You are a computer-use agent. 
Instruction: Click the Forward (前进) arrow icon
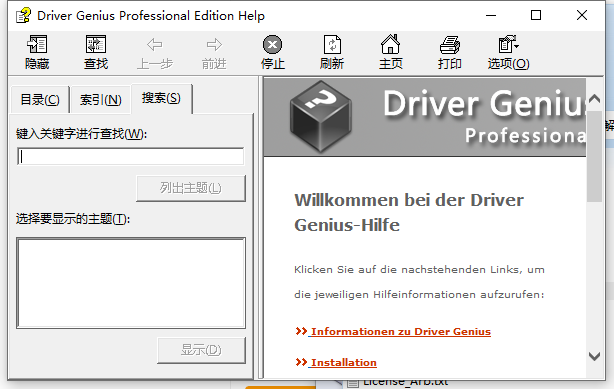[214, 45]
